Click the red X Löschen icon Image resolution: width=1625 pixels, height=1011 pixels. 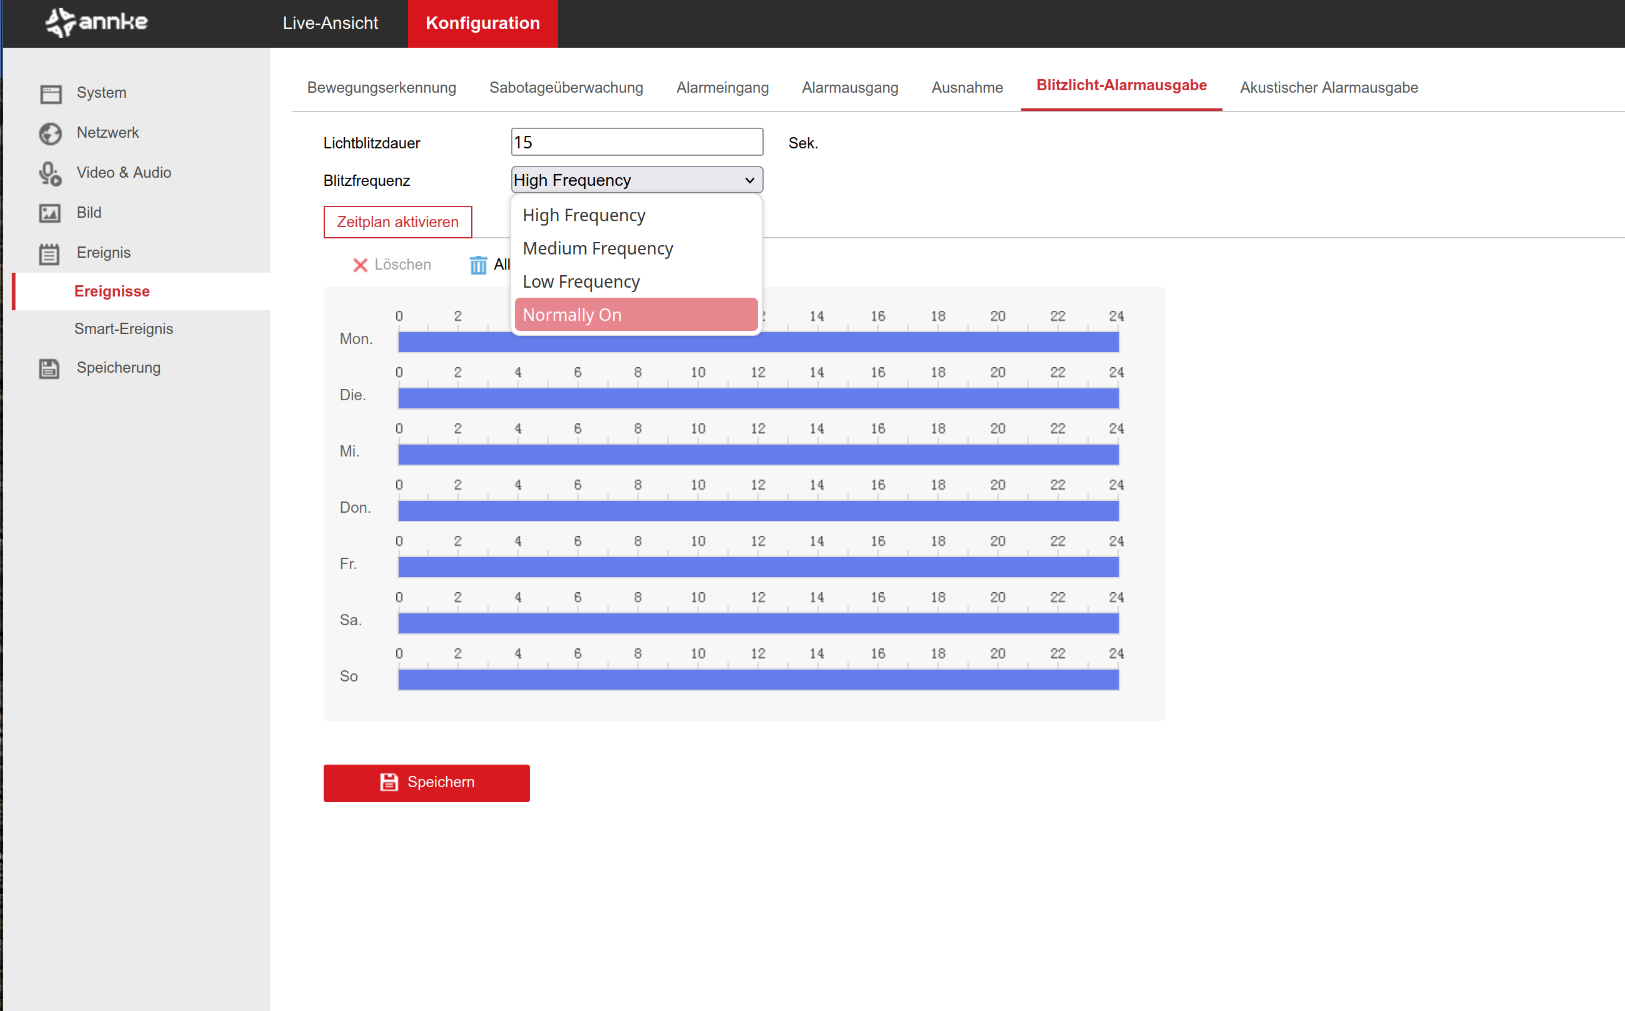pos(360,265)
